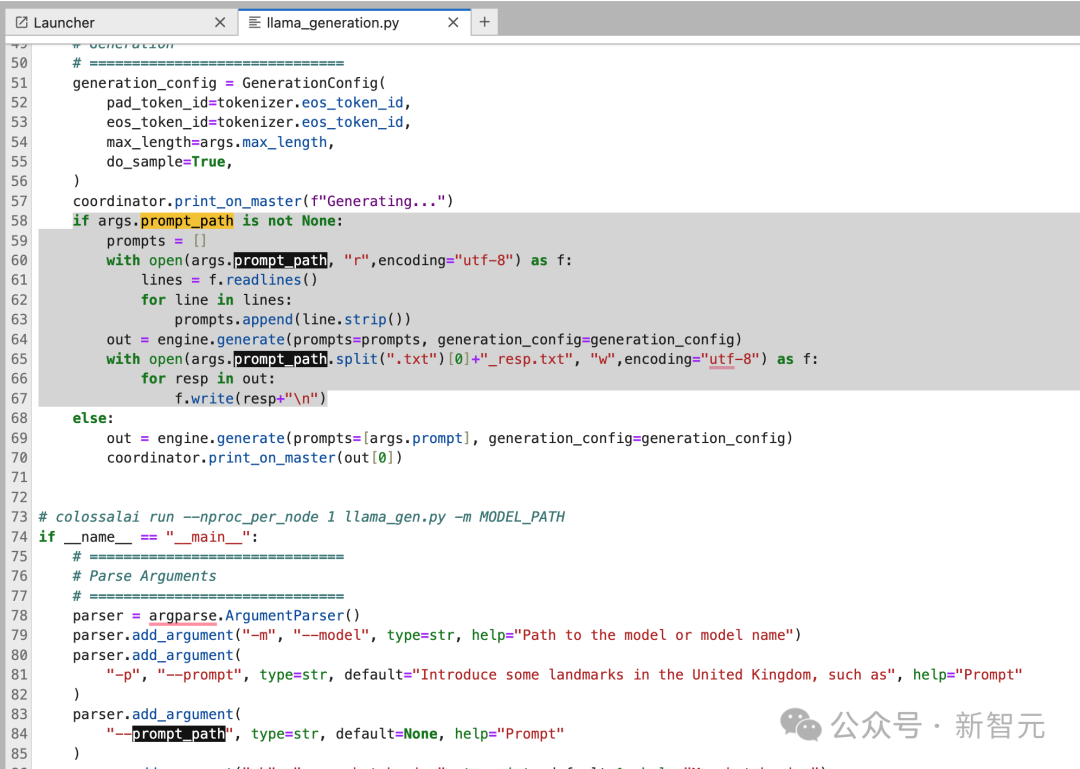This screenshot has width=1080, height=769.
Task: Close the llama_generation.py tab
Action: pyautogui.click(x=453, y=23)
